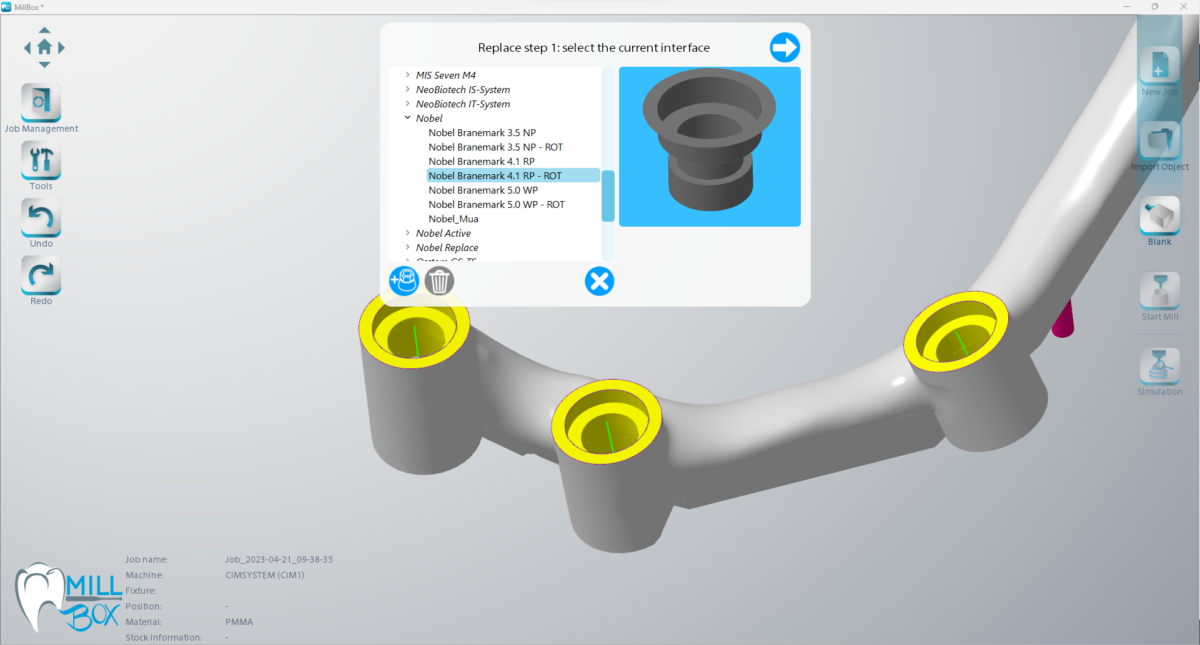Image resolution: width=1200 pixels, height=645 pixels.
Task: Click the Nobel Active label
Action: (443, 233)
